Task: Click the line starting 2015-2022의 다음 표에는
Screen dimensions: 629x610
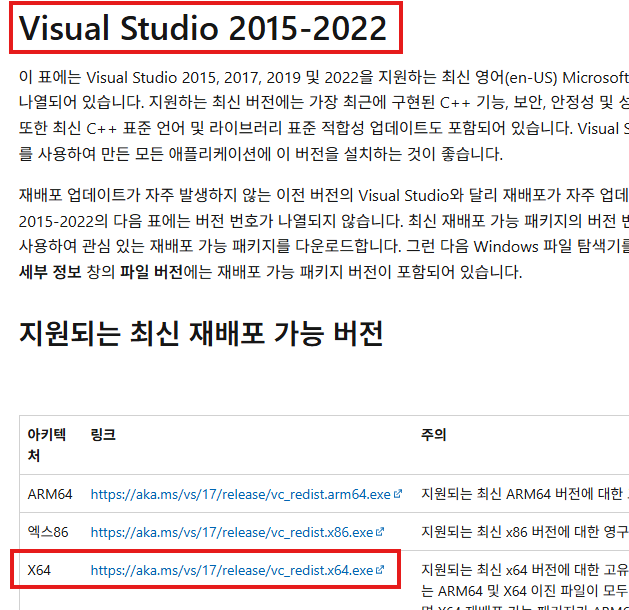Action: coord(324,221)
